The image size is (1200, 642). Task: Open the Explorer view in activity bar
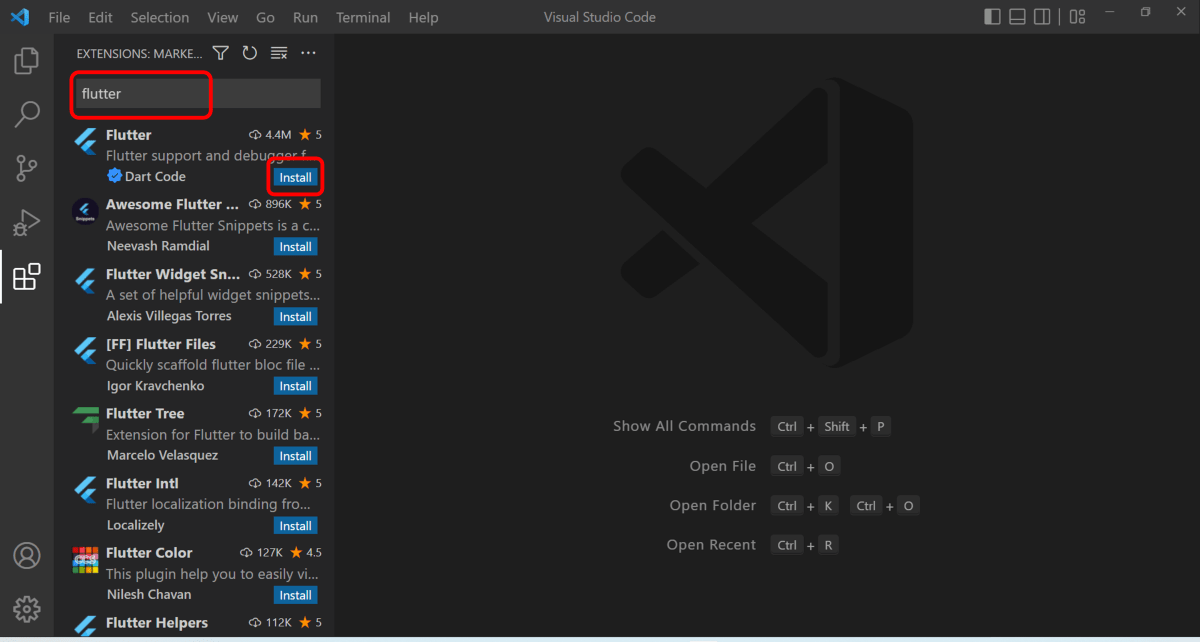(27, 61)
